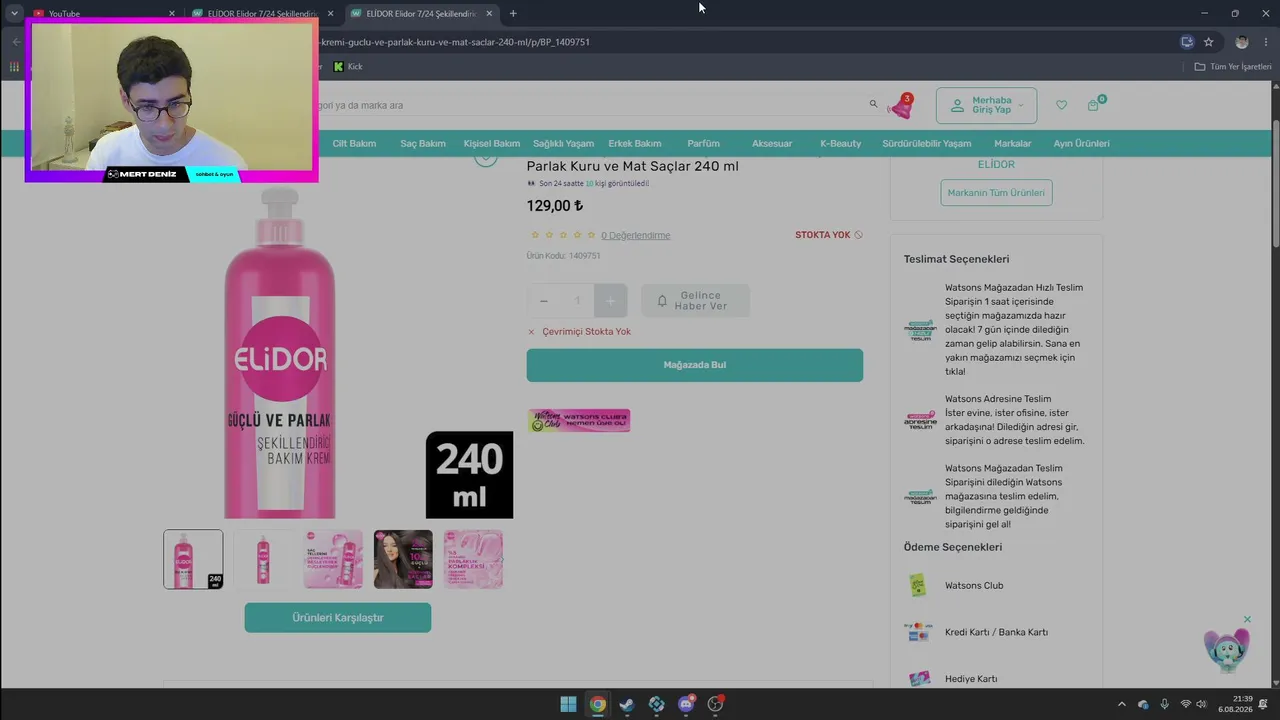Screen dimensions: 1280x720
Task: Open the shopping bag cart icon
Action: point(1094,105)
